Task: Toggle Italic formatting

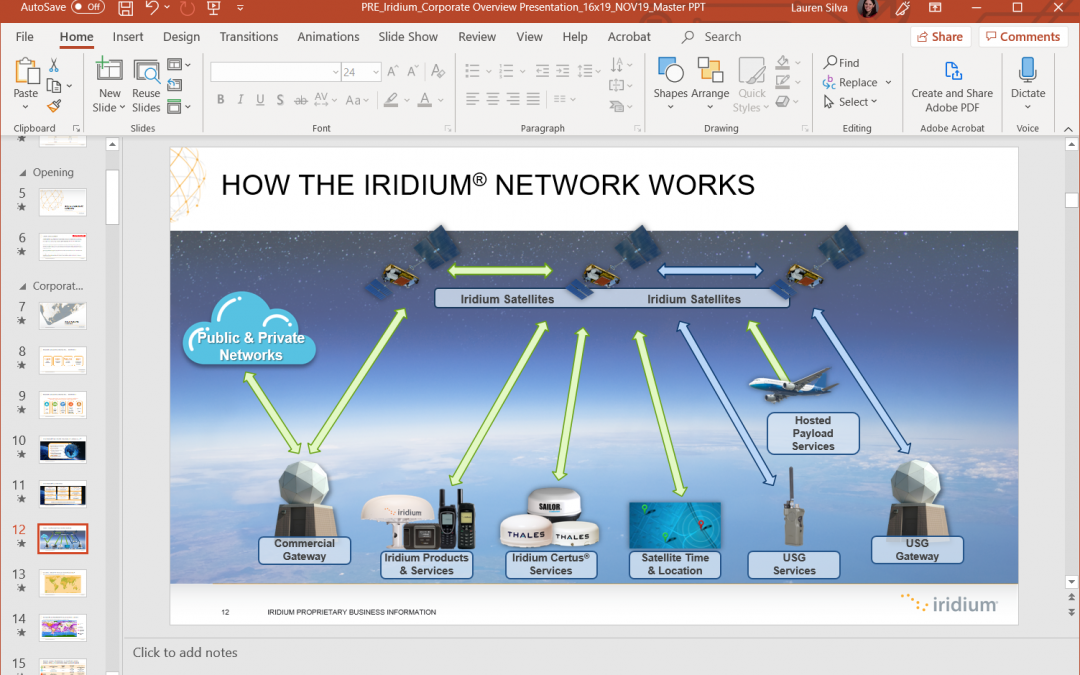Action: coord(240,100)
